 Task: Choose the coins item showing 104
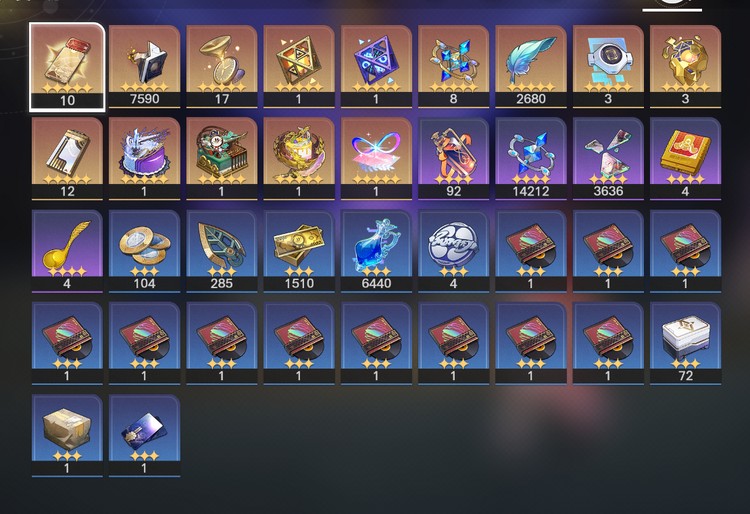[x=144, y=251]
